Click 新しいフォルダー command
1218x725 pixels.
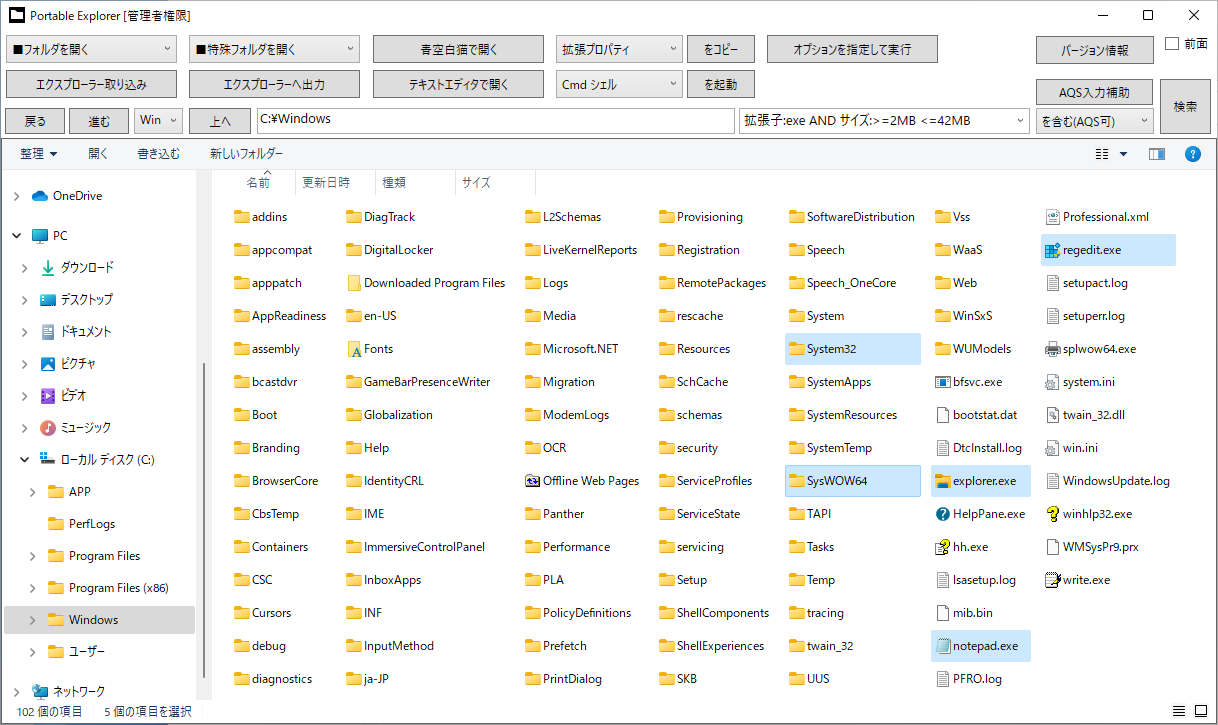[246, 154]
